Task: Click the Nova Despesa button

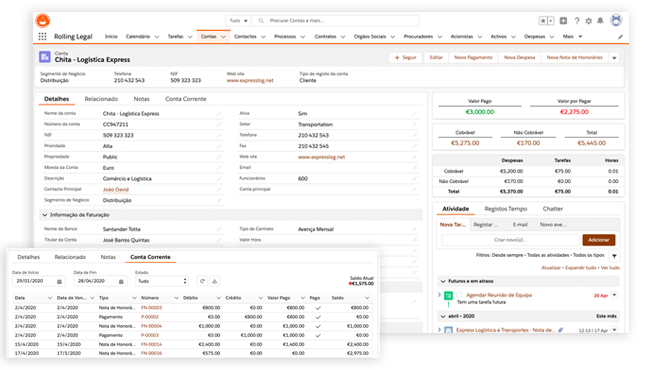Action: click(x=520, y=58)
